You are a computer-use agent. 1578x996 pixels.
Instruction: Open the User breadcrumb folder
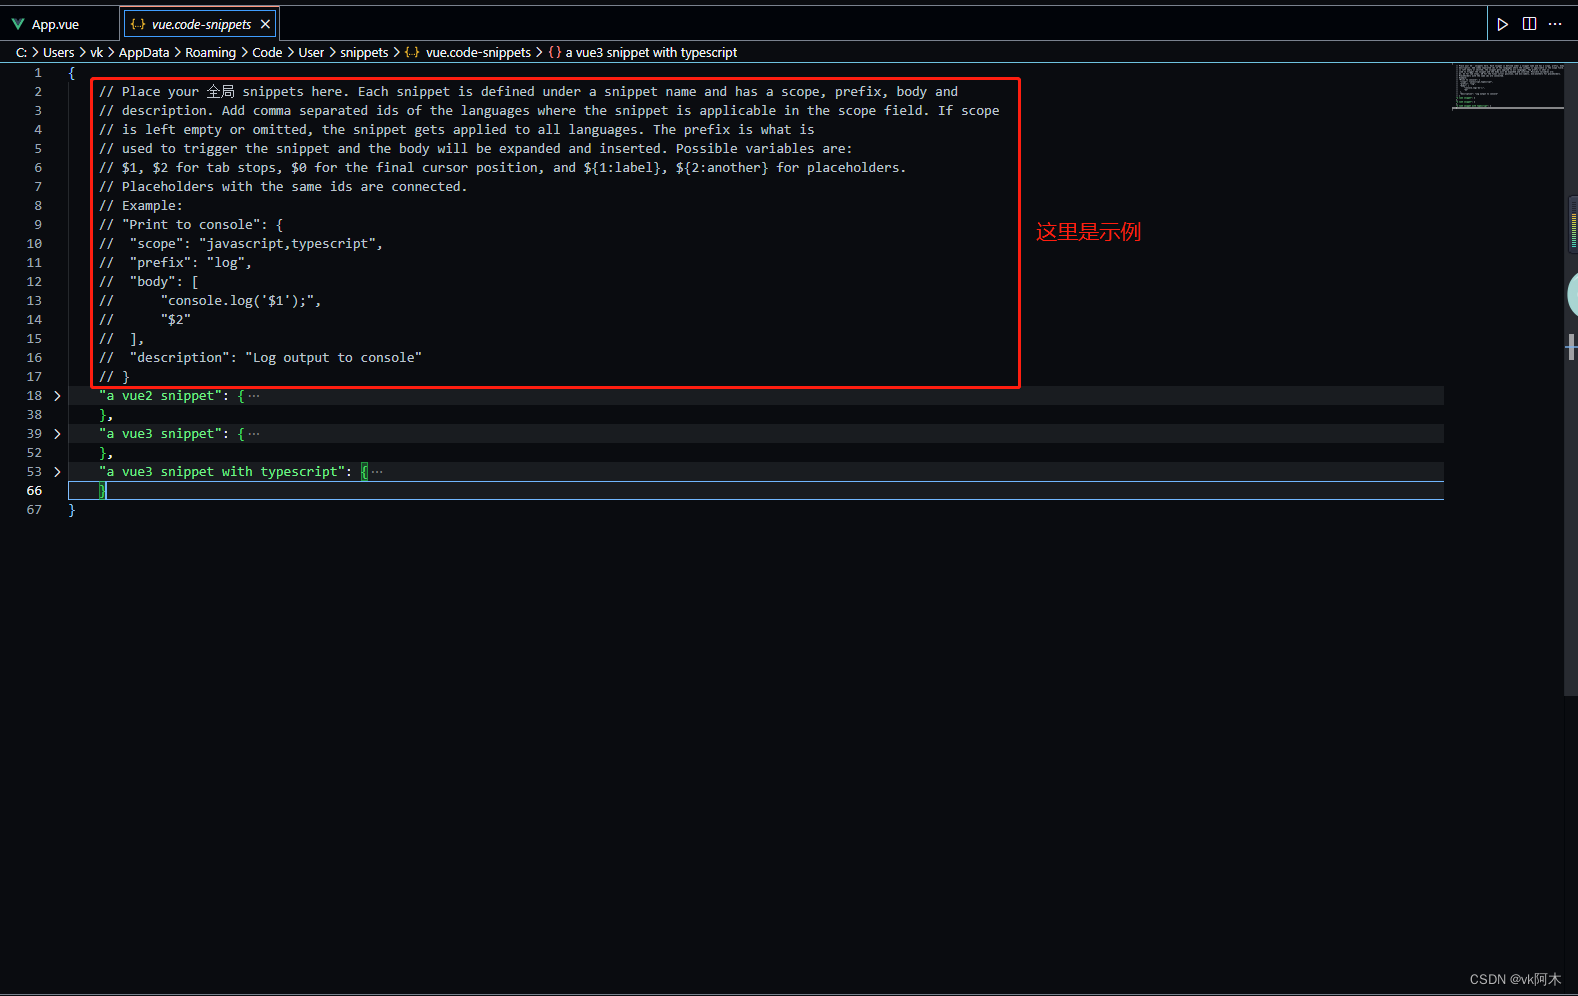311,52
